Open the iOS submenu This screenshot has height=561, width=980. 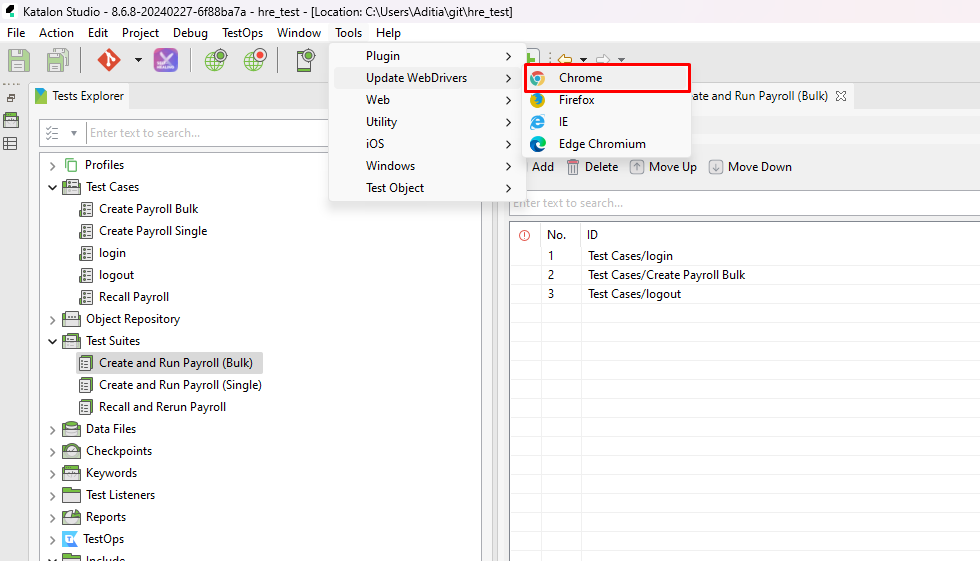point(426,144)
